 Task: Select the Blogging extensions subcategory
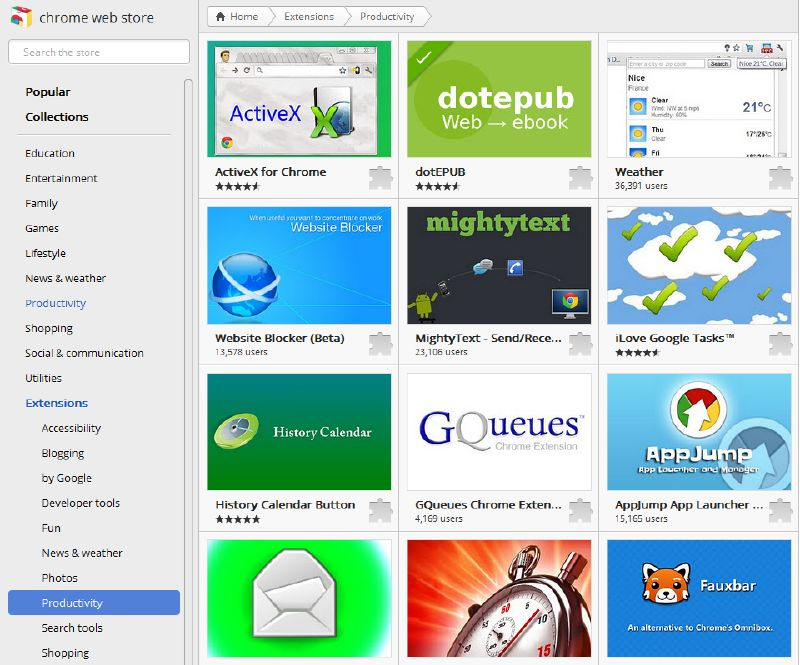pos(63,453)
